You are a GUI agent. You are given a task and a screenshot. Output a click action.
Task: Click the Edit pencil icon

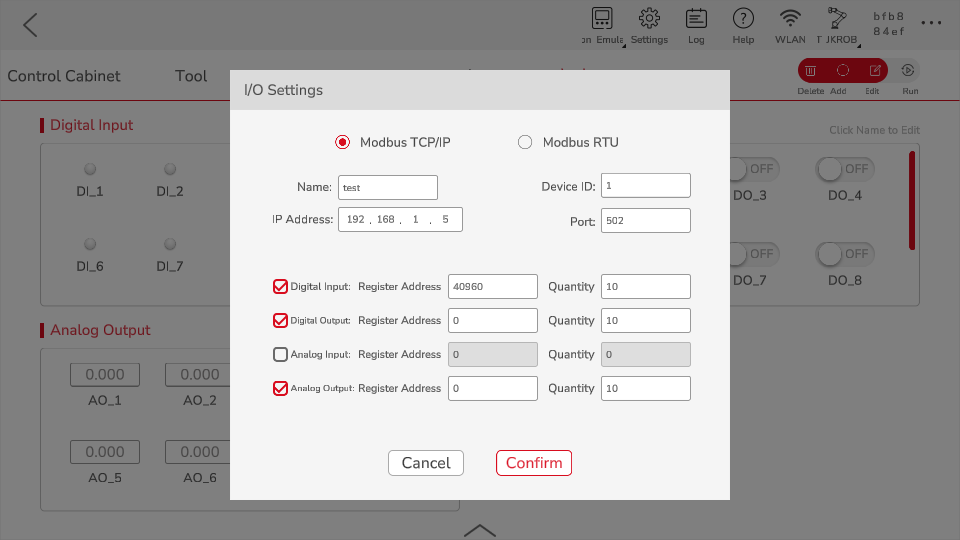tap(875, 71)
